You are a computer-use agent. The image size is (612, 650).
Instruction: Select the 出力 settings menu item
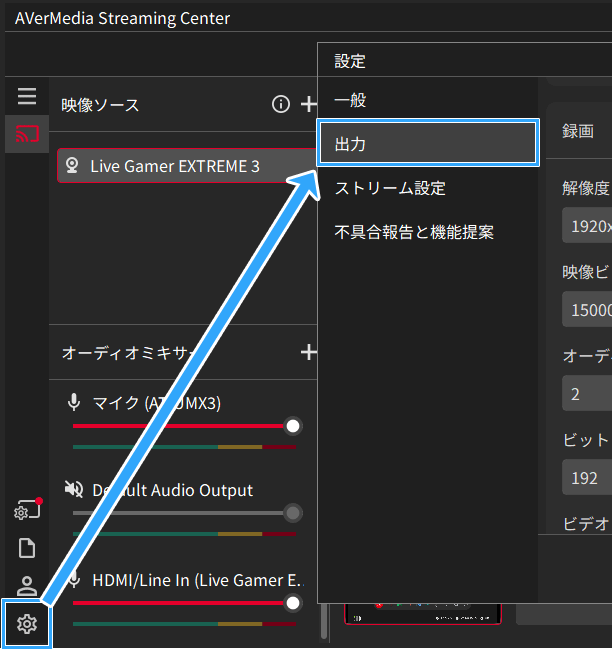coord(428,143)
